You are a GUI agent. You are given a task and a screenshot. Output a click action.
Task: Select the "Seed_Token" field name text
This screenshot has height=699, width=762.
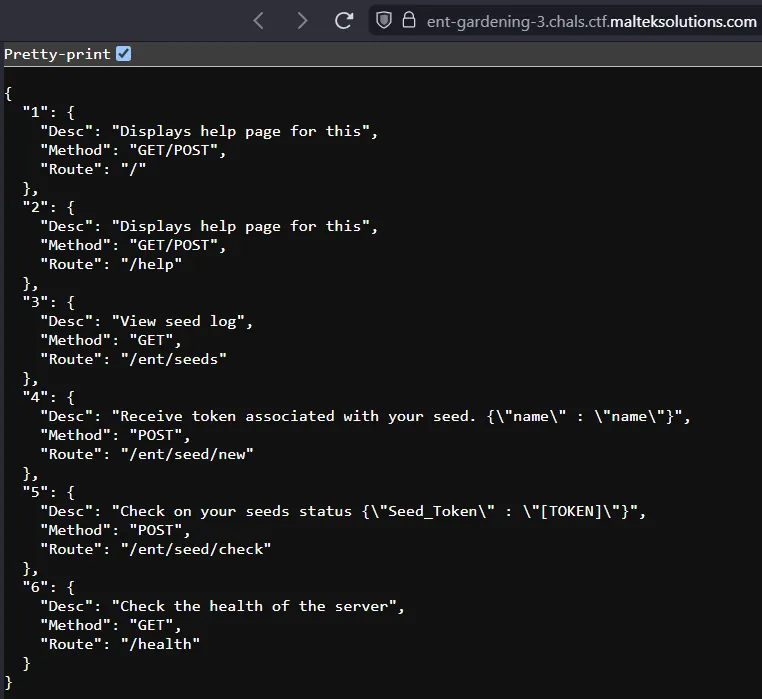pos(433,511)
